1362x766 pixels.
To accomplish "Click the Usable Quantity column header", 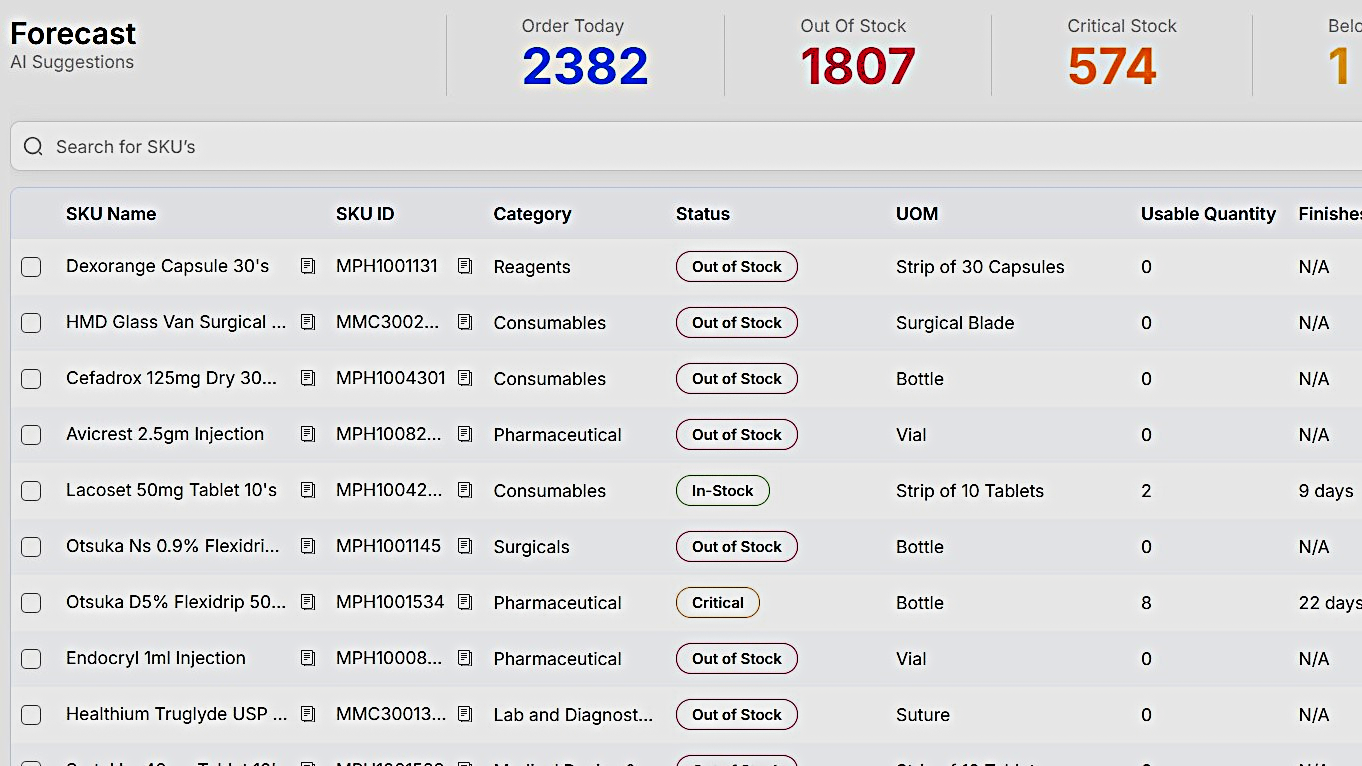I will (x=1208, y=214).
